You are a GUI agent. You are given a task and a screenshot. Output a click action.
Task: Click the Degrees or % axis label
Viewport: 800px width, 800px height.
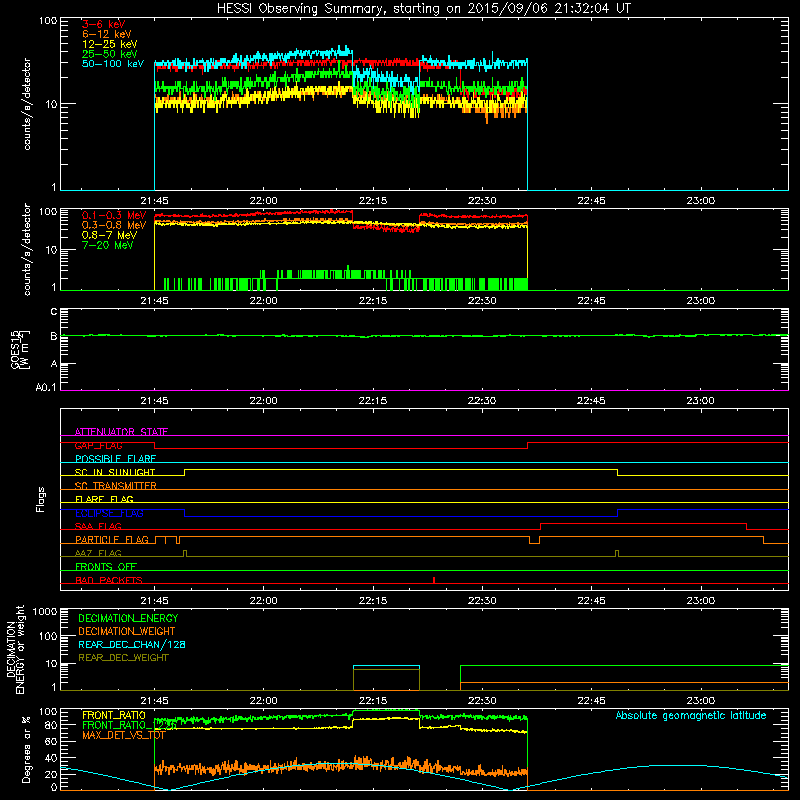click(26, 749)
